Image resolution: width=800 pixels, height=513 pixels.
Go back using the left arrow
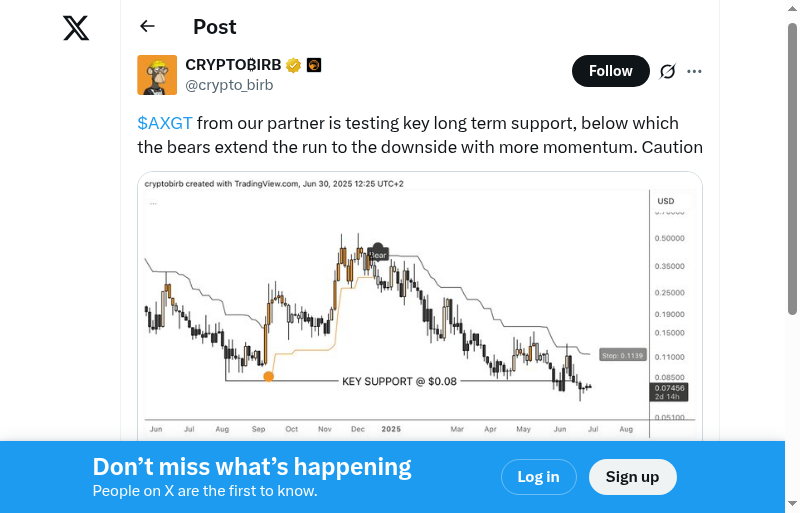pos(148,27)
